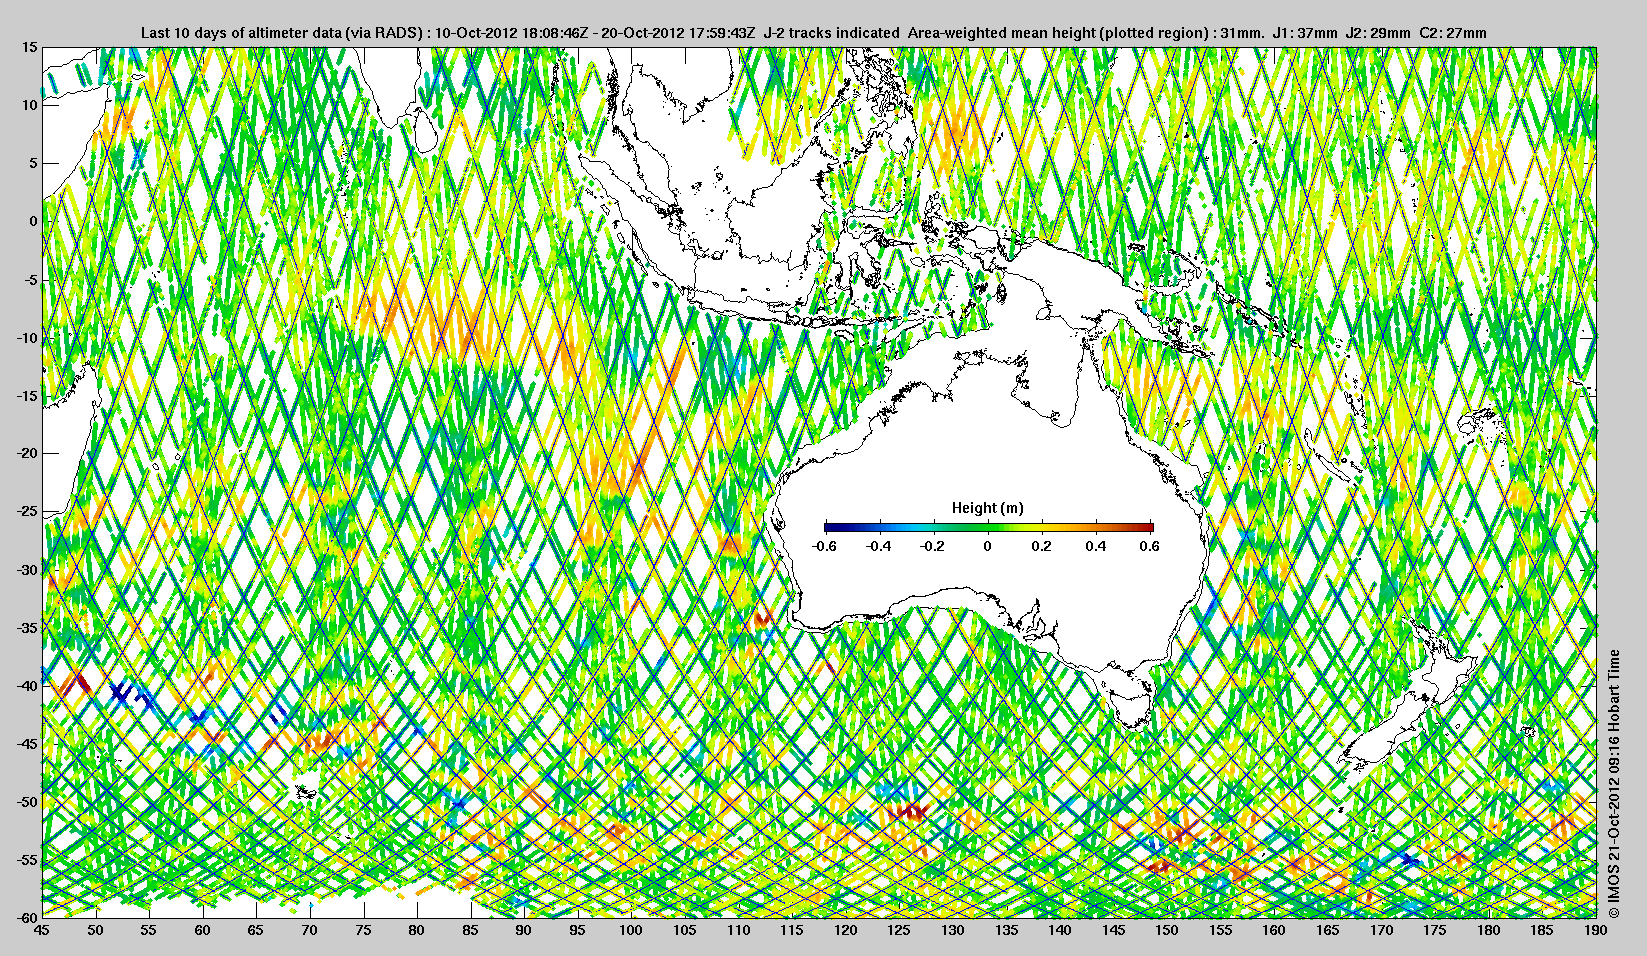Click latitude tick label -55 on left axis
The height and width of the screenshot is (956, 1647).
coord(27,859)
